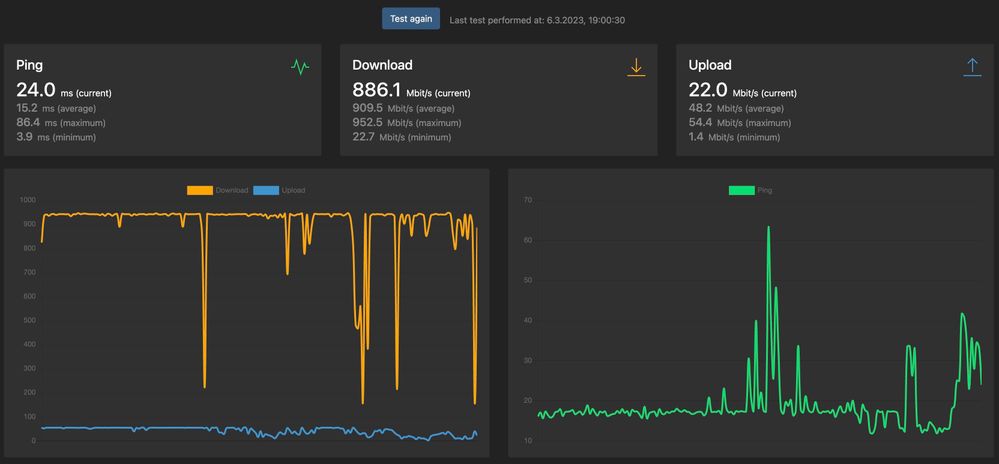Click the orange download arrow icon
The image size is (999, 464).
point(636,67)
